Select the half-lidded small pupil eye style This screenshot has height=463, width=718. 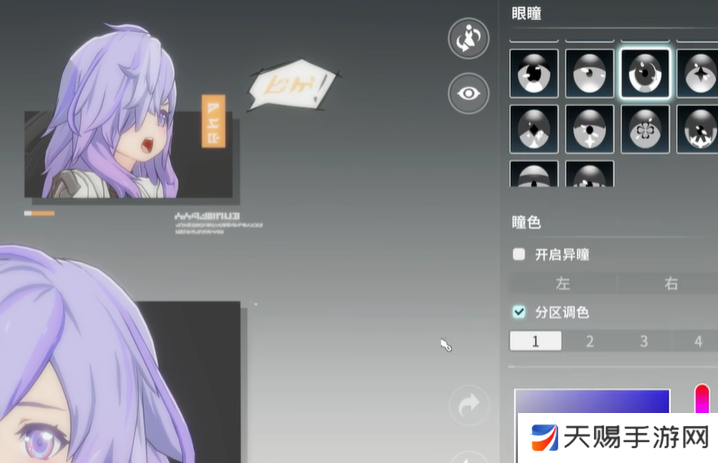[x=589, y=74]
